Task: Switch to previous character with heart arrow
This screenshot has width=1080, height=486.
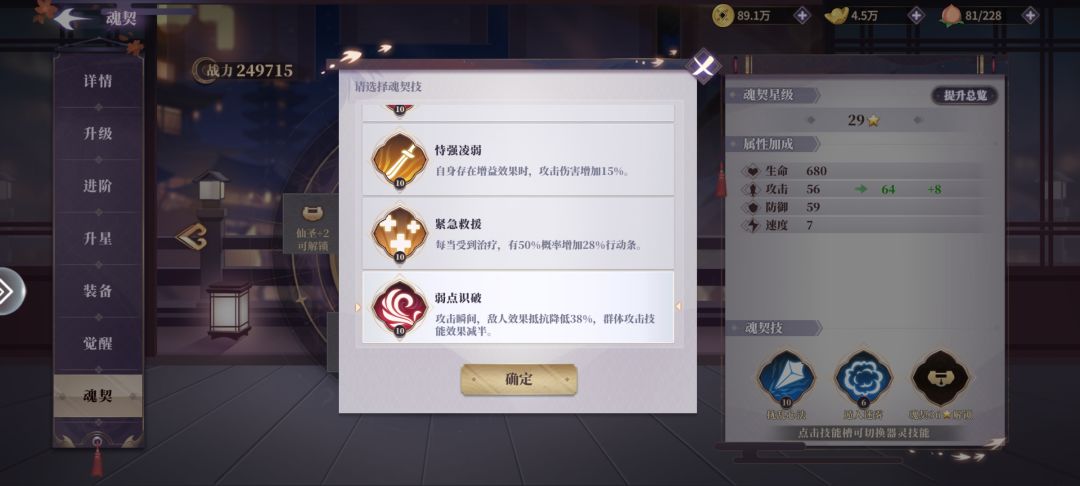Action: click(x=191, y=237)
